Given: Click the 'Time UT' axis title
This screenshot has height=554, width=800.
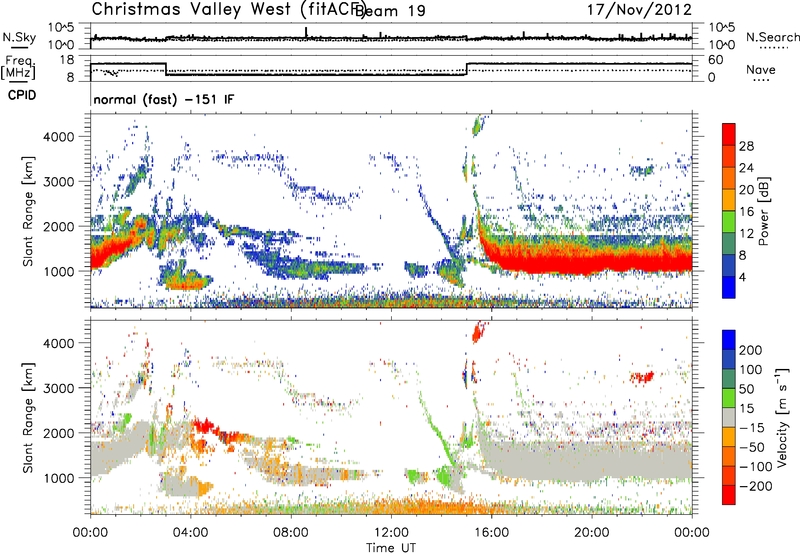Looking at the screenshot, I should (391, 548).
